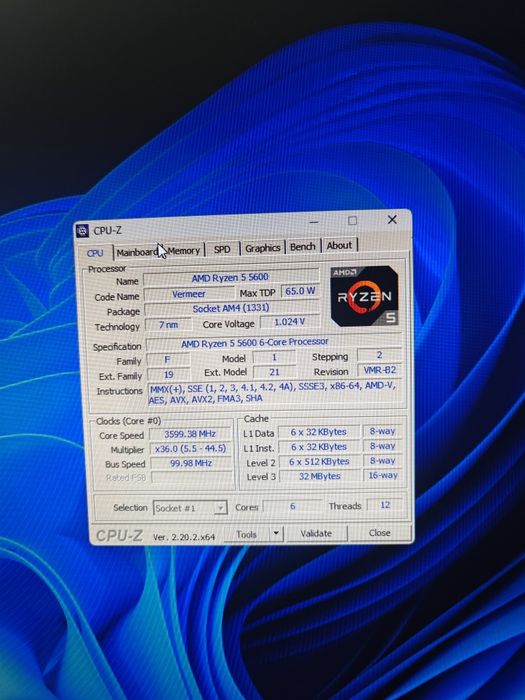Click the package value Socket AM4 (1331)

(x=231, y=308)
